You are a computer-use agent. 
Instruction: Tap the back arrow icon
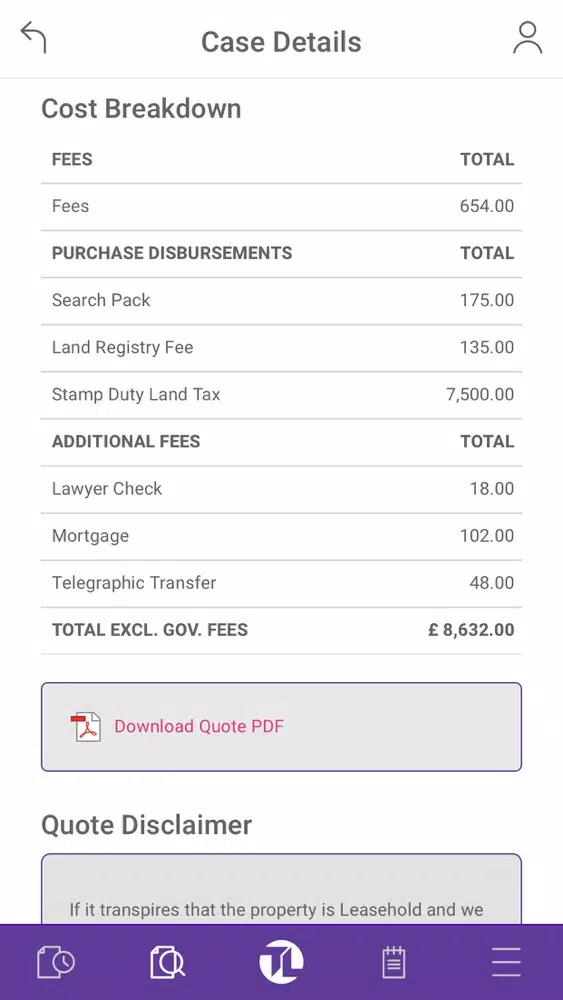(34, 37)
